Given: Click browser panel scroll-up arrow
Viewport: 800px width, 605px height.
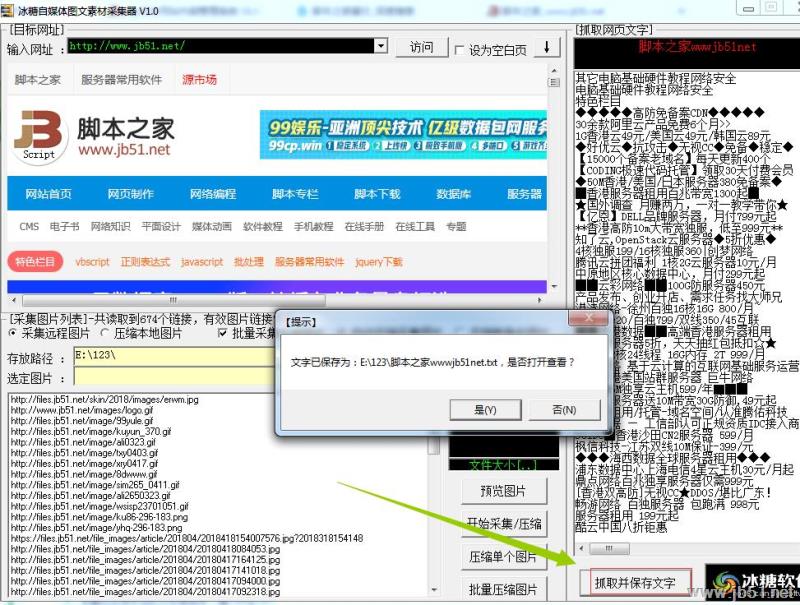Looking at the screenshot, I should click(x=554, y=71).
